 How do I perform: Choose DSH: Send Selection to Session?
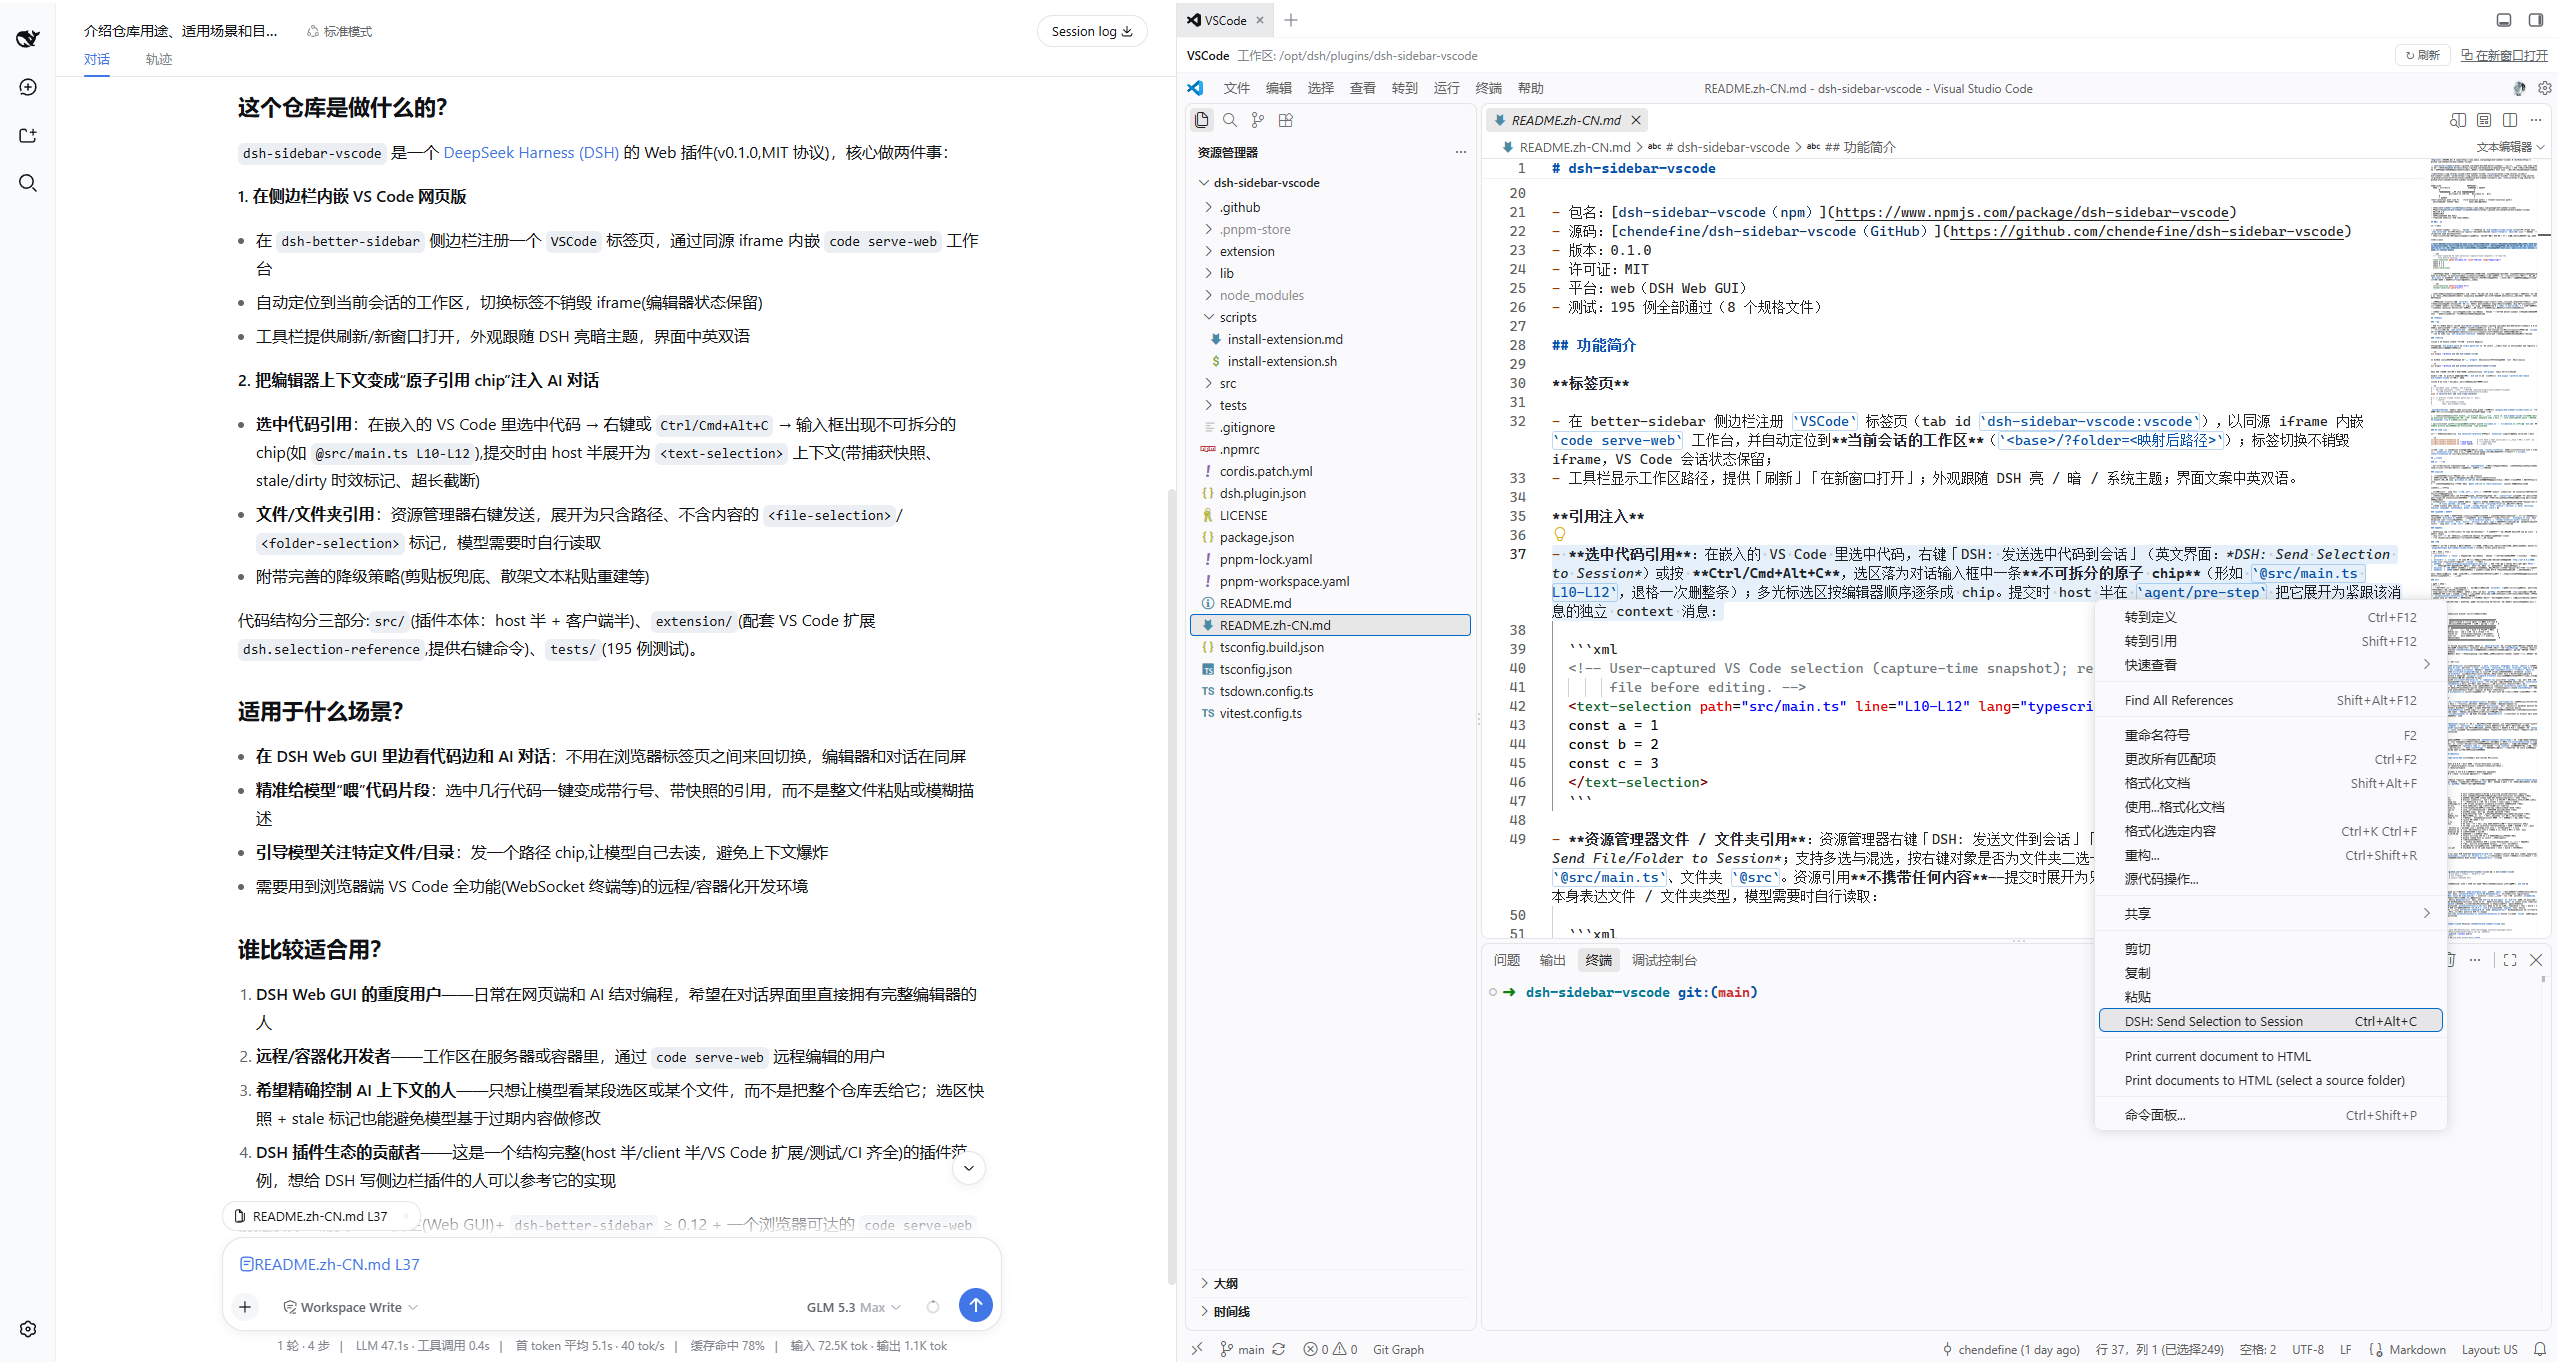pyautogui.click(x=2270, y=1021)
